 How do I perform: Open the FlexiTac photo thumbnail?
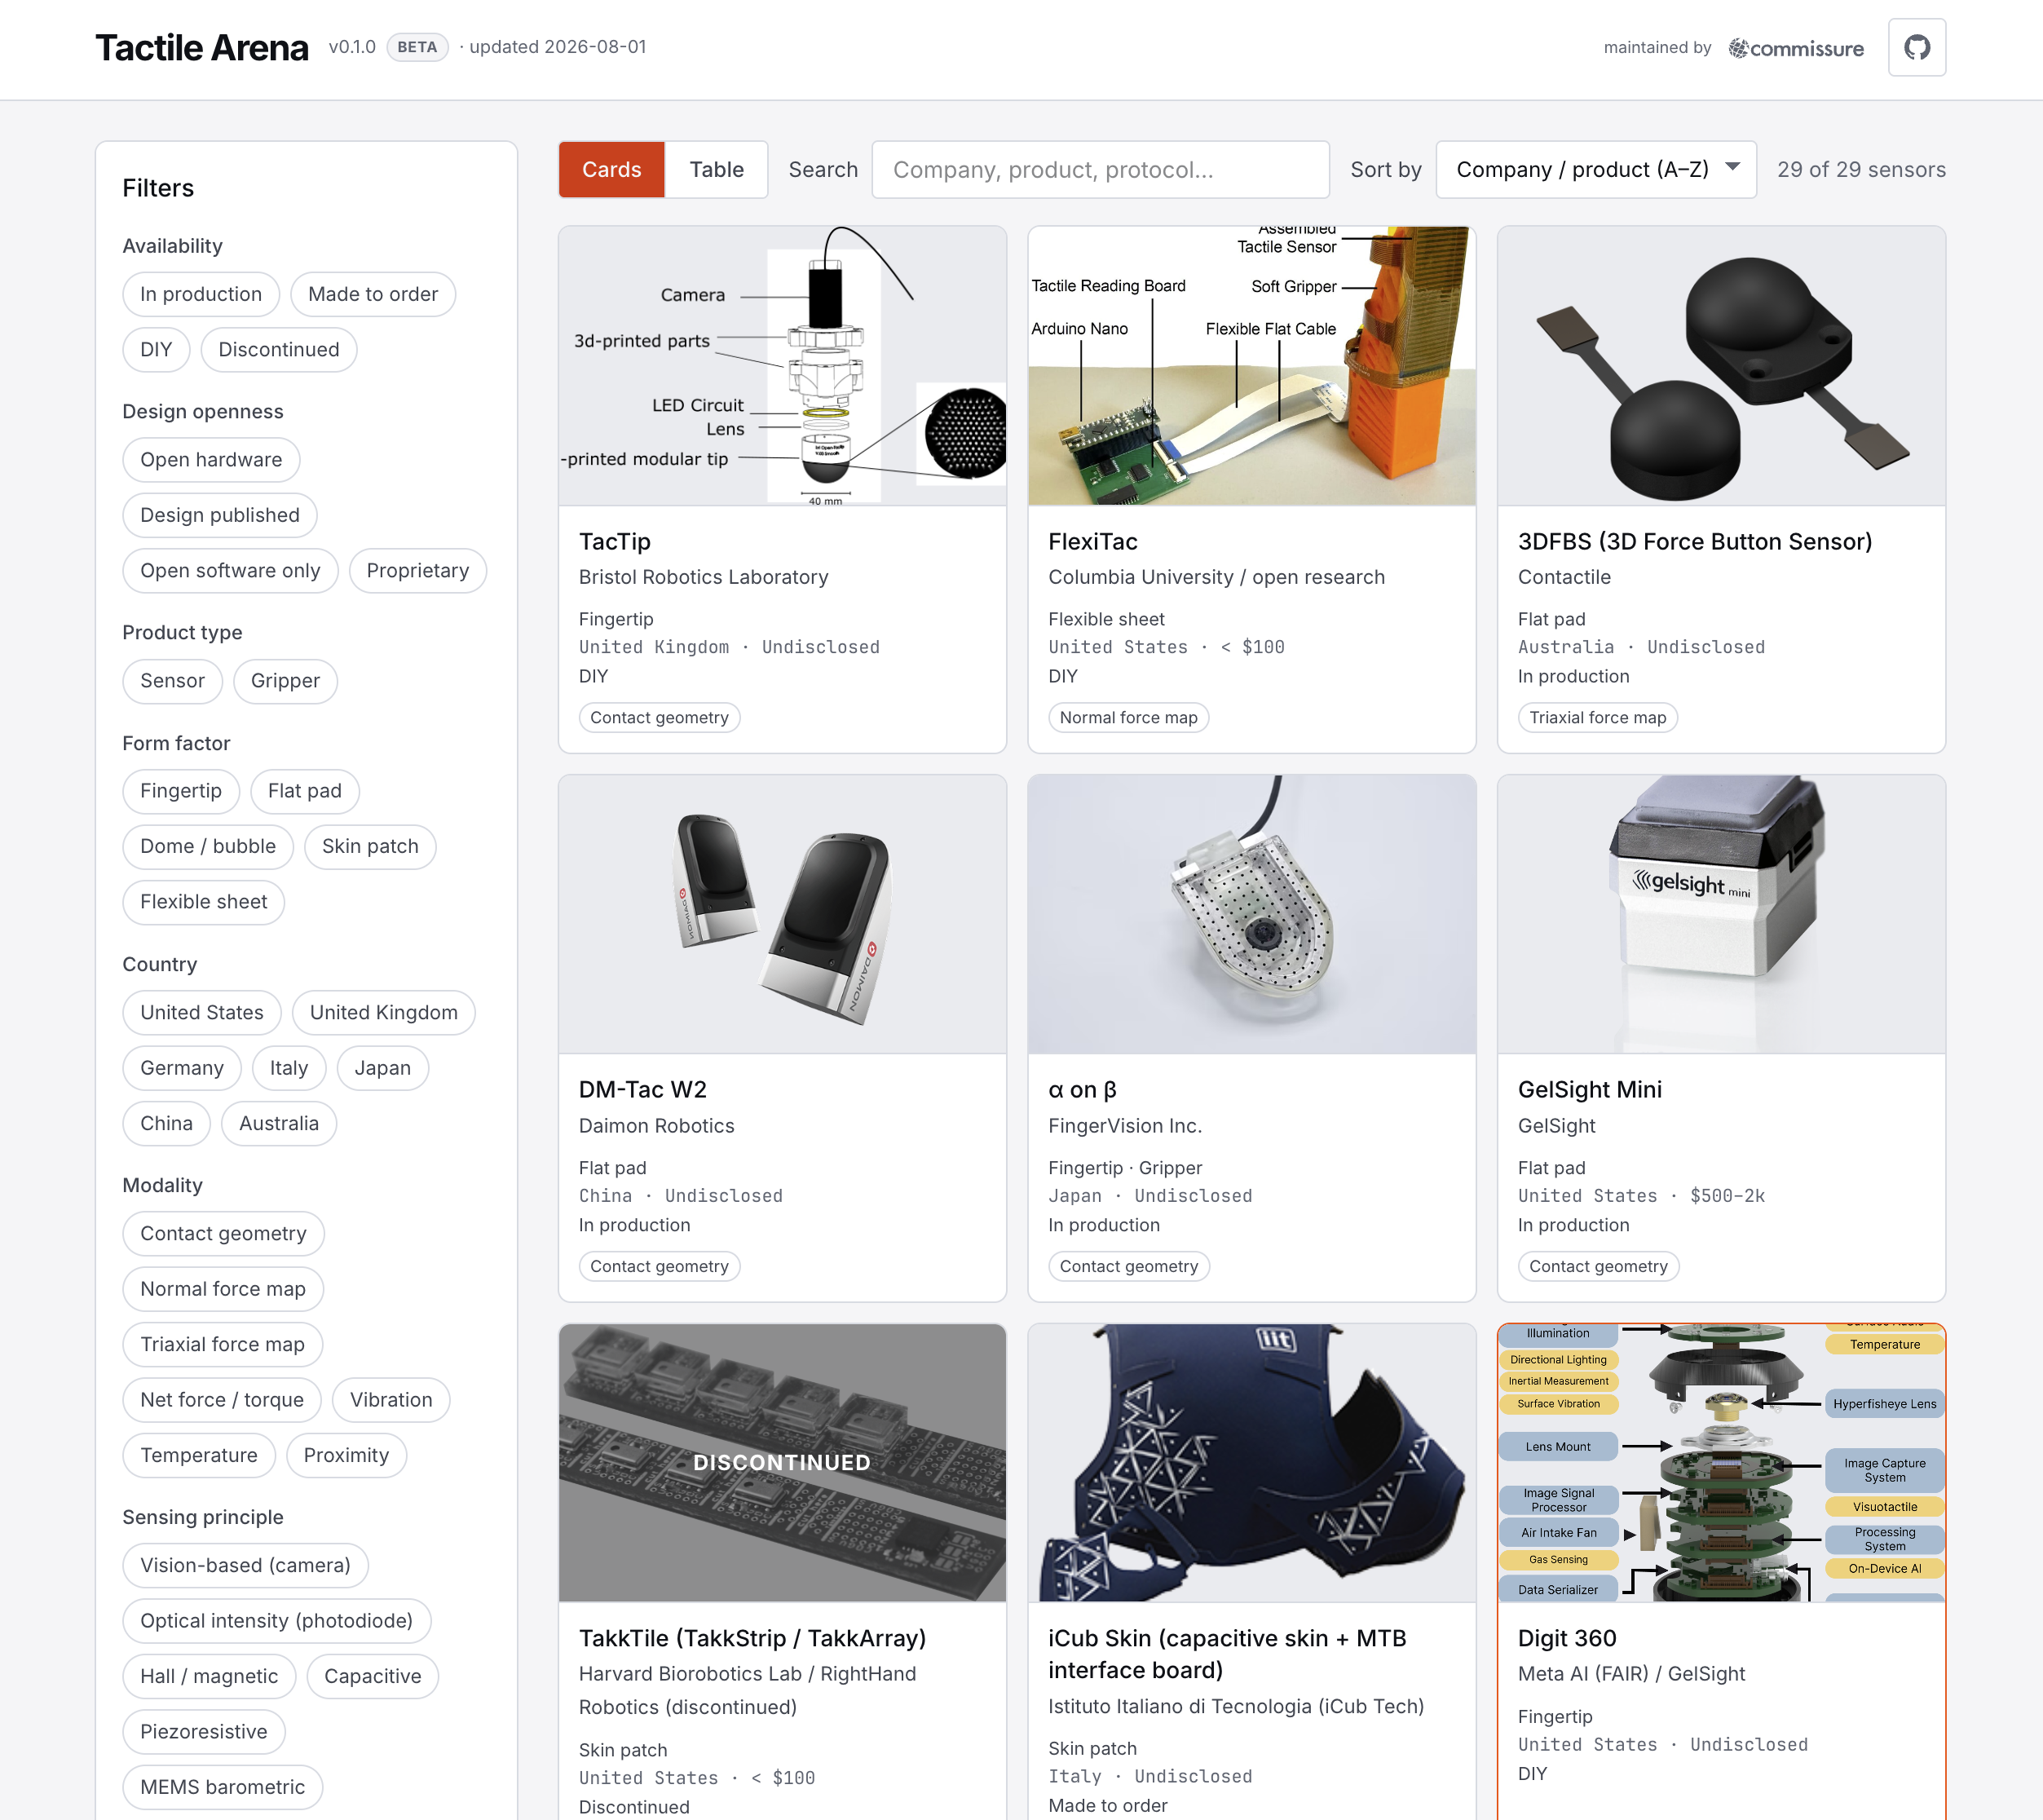coord(1252,366)
